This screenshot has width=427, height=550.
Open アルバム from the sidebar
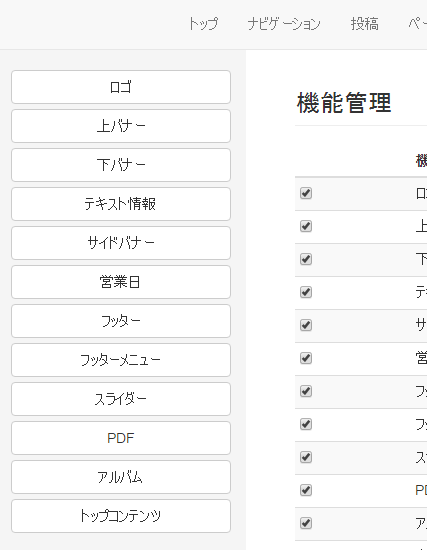(x=121, y=477)
